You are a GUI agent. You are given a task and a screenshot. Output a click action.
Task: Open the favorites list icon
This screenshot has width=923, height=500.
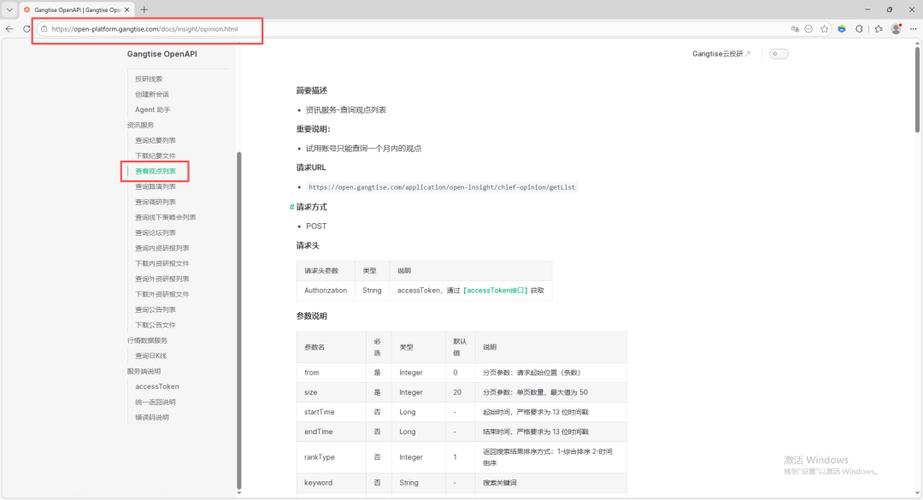879,29
